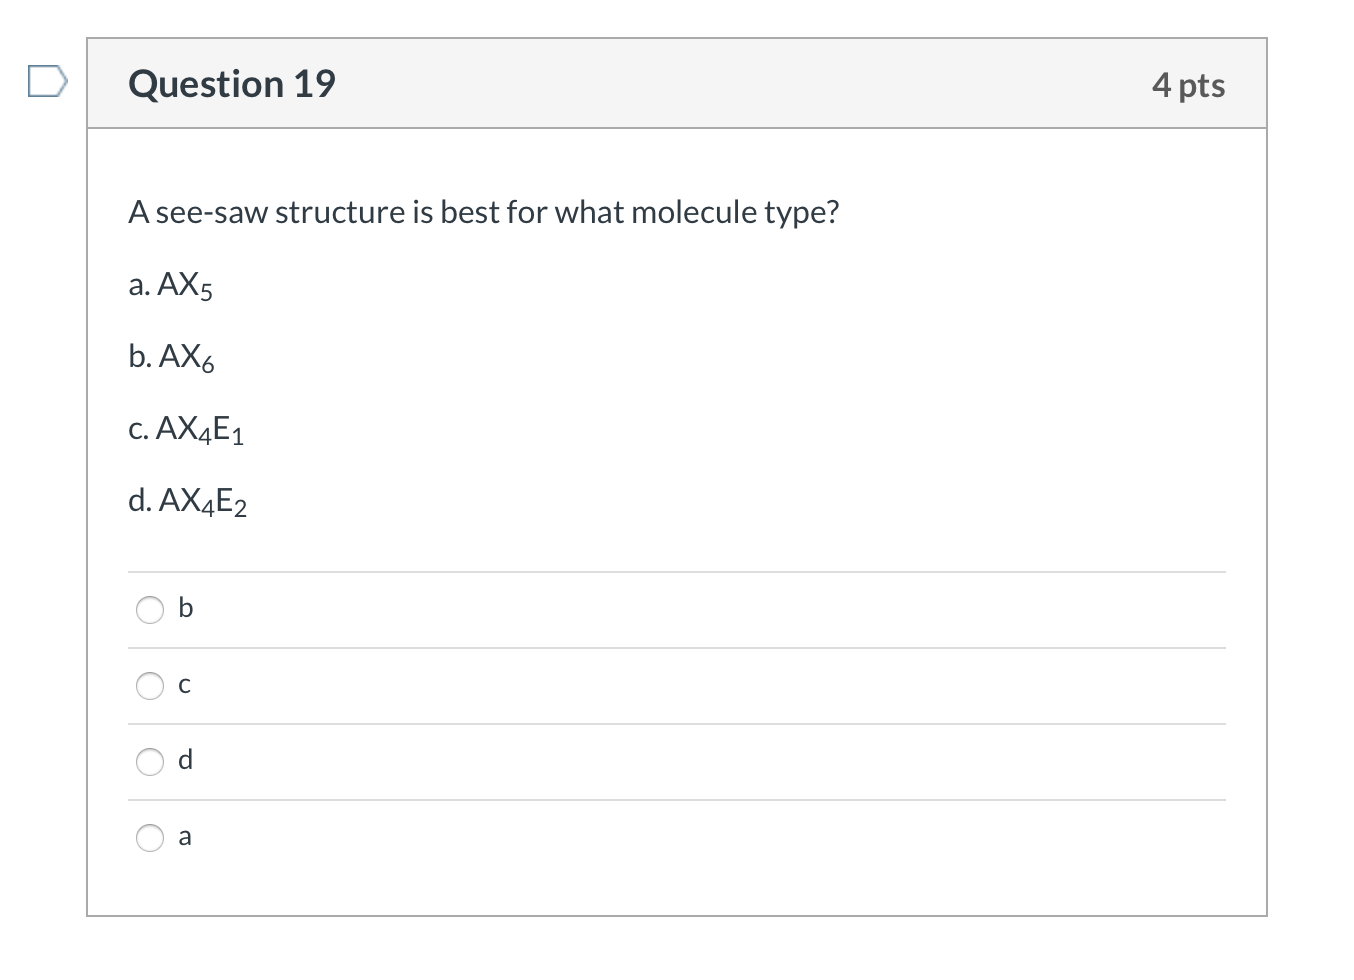Select radio button for answer a

[149, 838]
